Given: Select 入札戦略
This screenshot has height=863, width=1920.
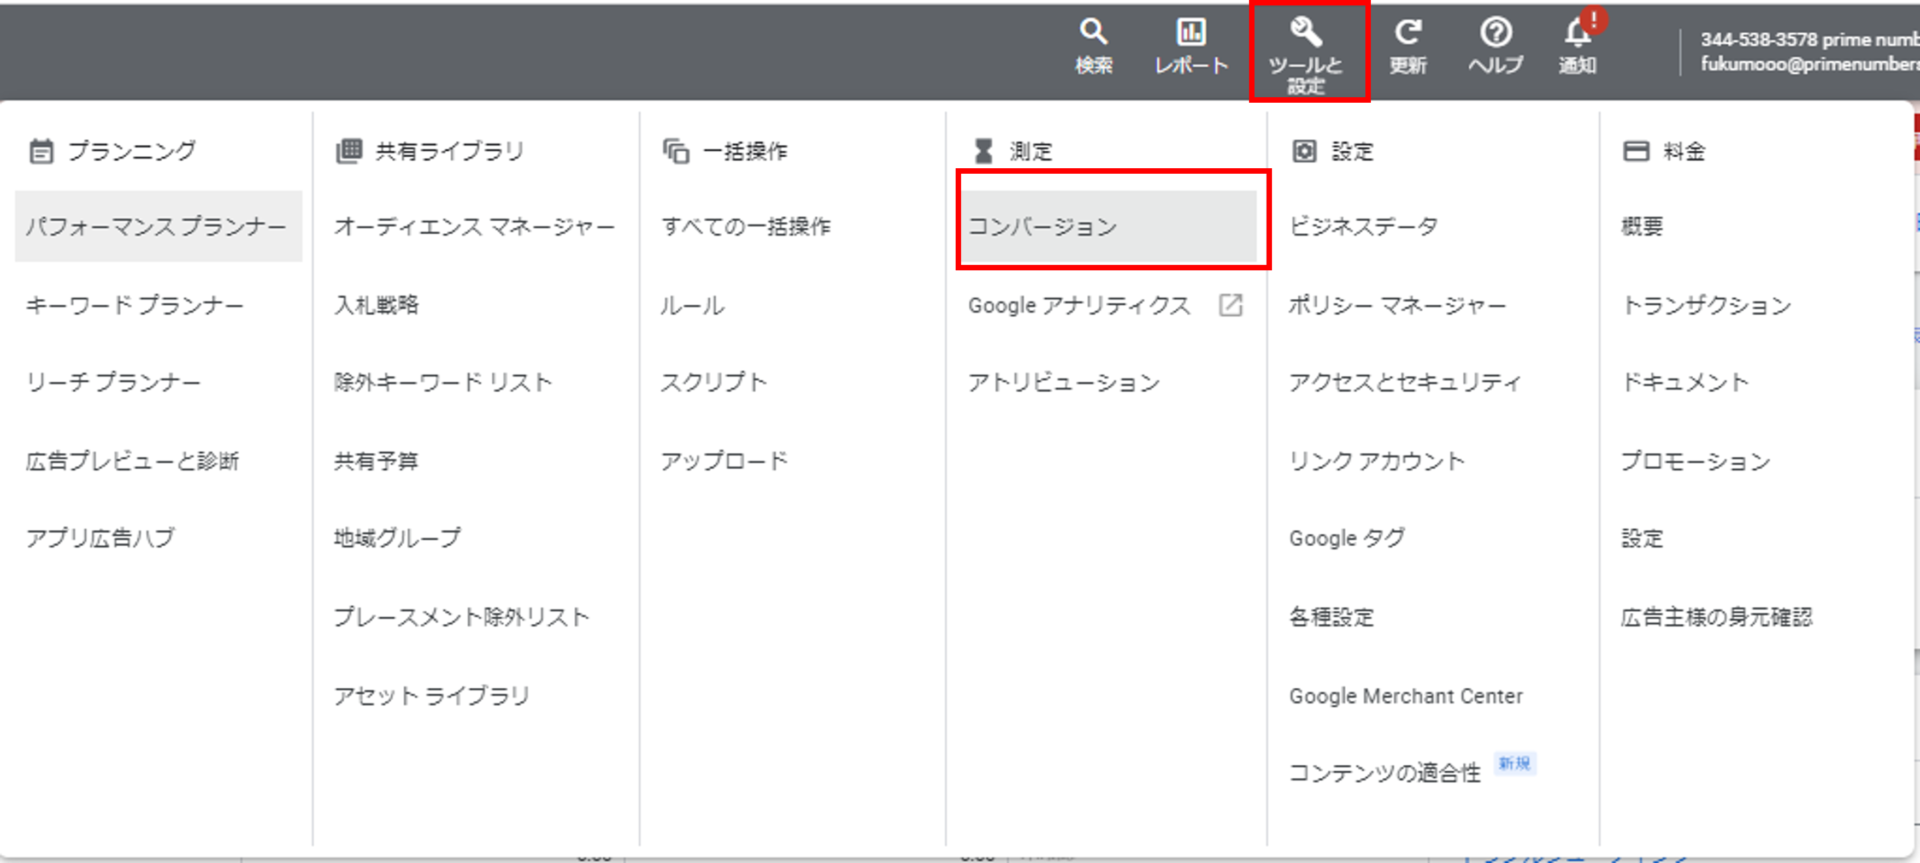Looking at the screenshot, I should point(376,305).
